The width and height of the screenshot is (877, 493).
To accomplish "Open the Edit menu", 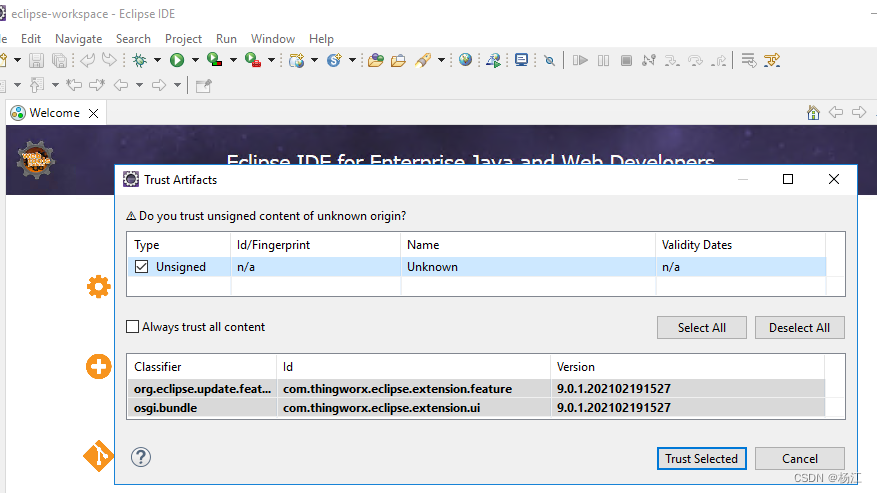I will [31, 39].
